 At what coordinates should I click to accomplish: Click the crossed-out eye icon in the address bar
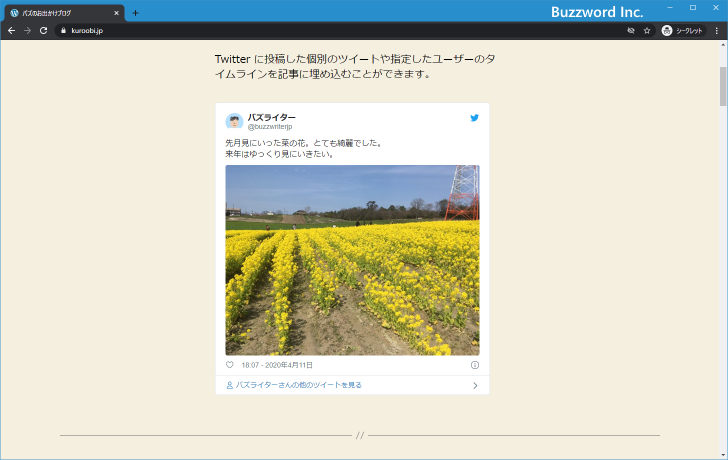coord(631,31)
